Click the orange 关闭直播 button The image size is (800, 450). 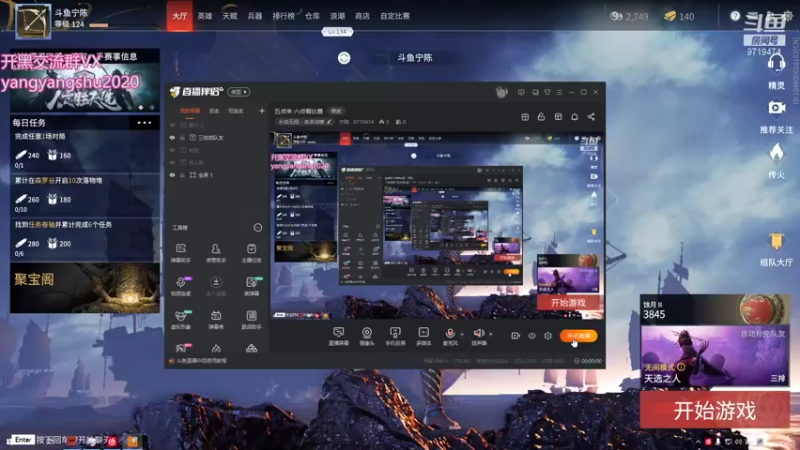pos(579,336)
